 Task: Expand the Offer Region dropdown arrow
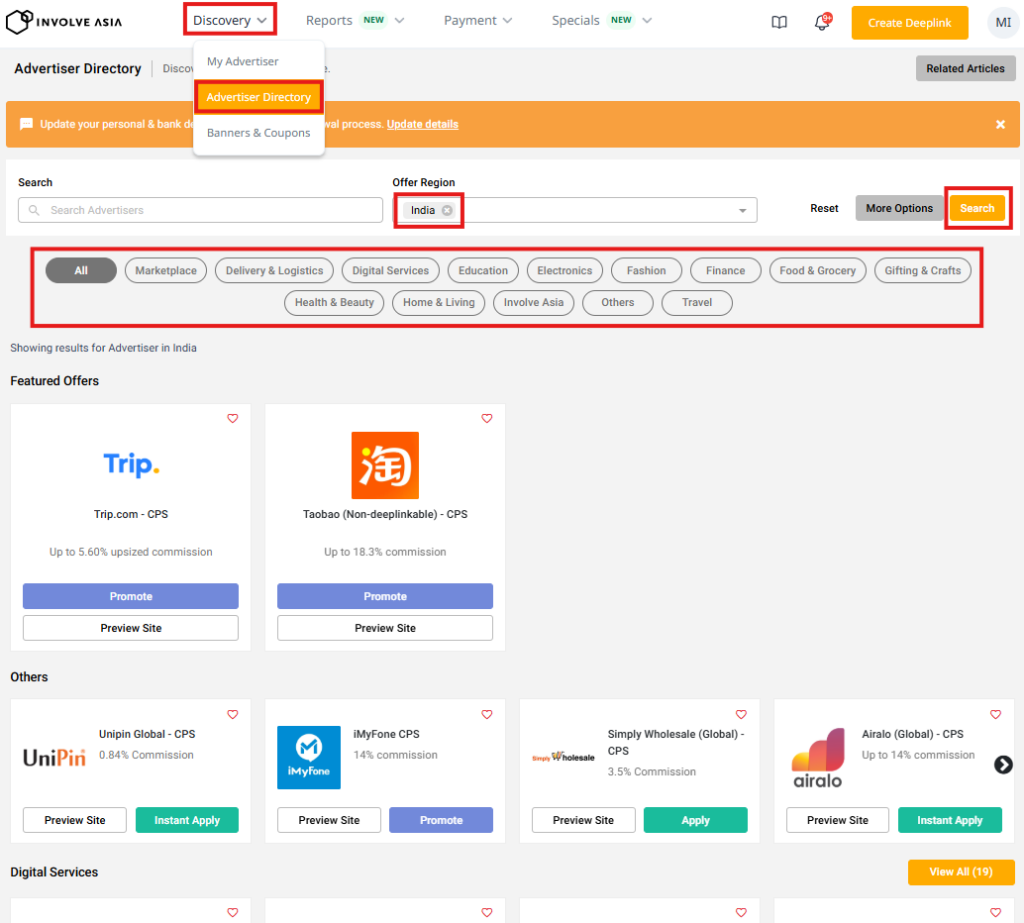click(x=742, y=210)
